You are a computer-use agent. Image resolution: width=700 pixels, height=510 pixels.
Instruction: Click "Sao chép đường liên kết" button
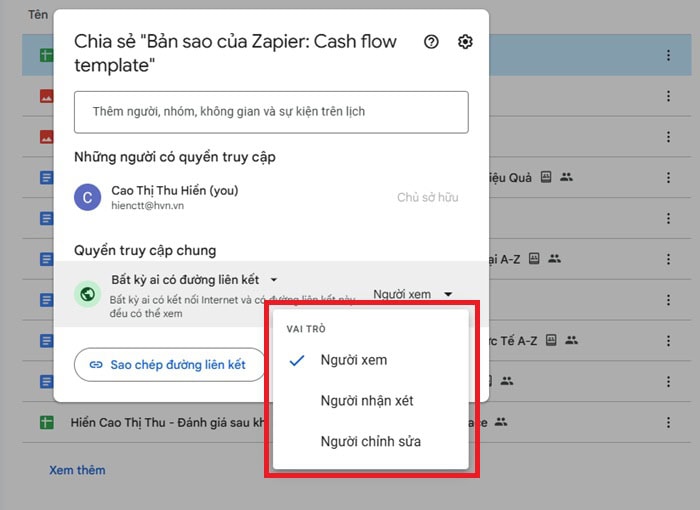[x=167, y=365]
